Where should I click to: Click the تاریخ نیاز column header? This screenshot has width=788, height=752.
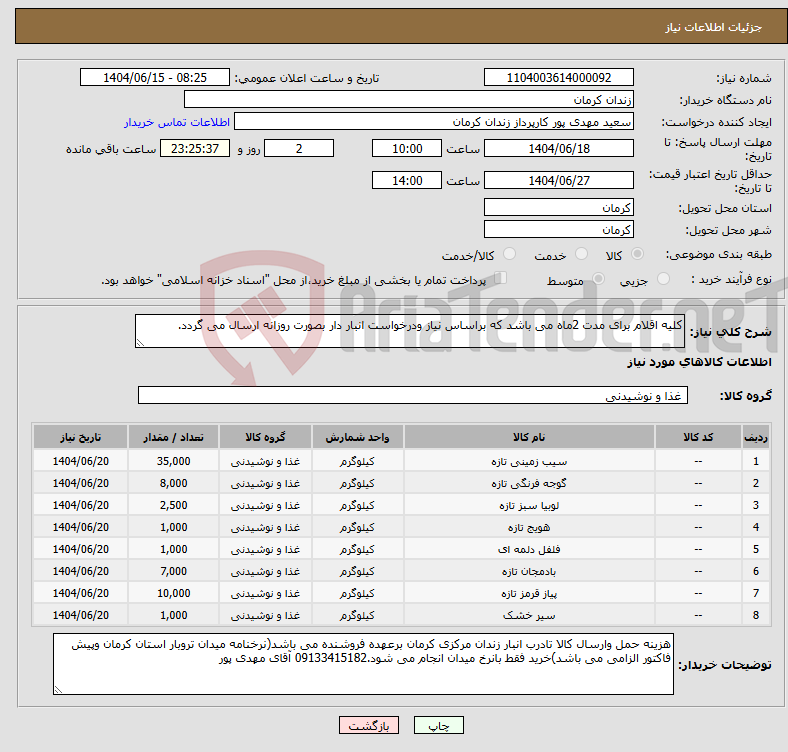80,438
